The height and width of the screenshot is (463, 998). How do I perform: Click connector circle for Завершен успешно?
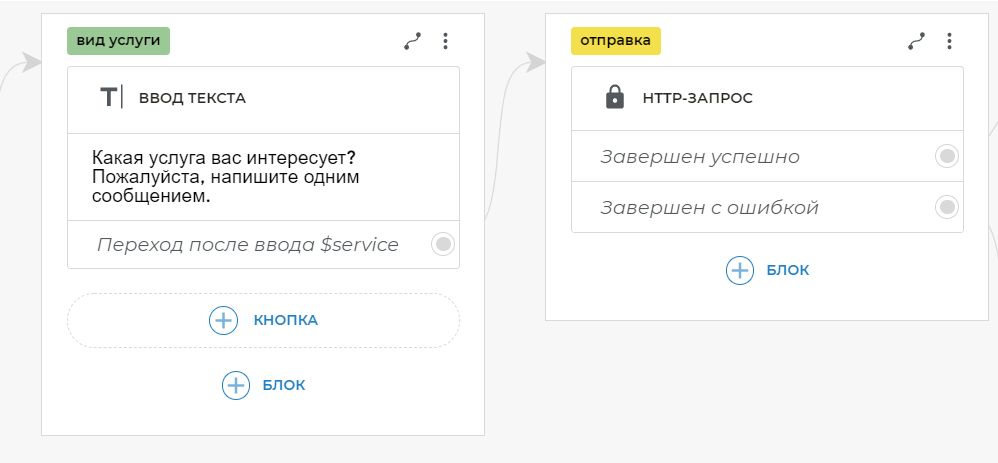point(946,156)
